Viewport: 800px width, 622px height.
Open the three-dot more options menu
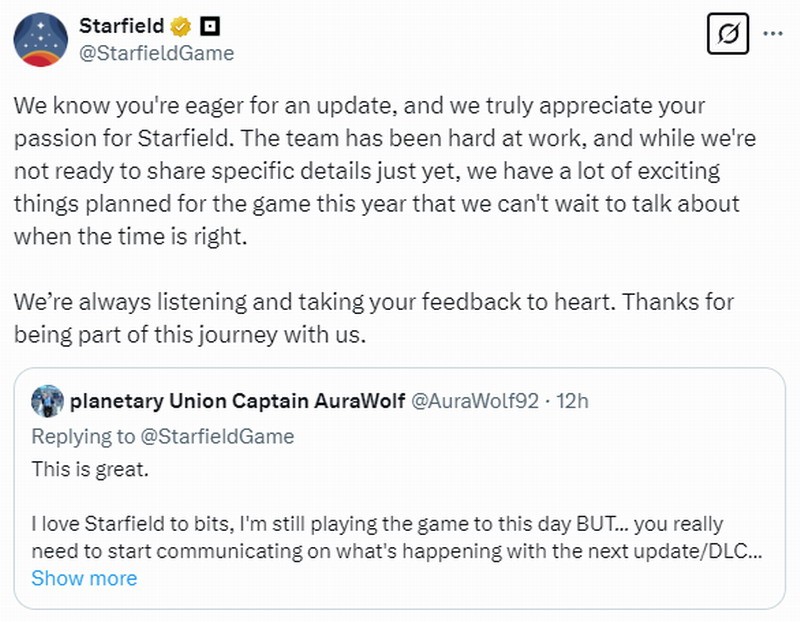click(773, 33)
